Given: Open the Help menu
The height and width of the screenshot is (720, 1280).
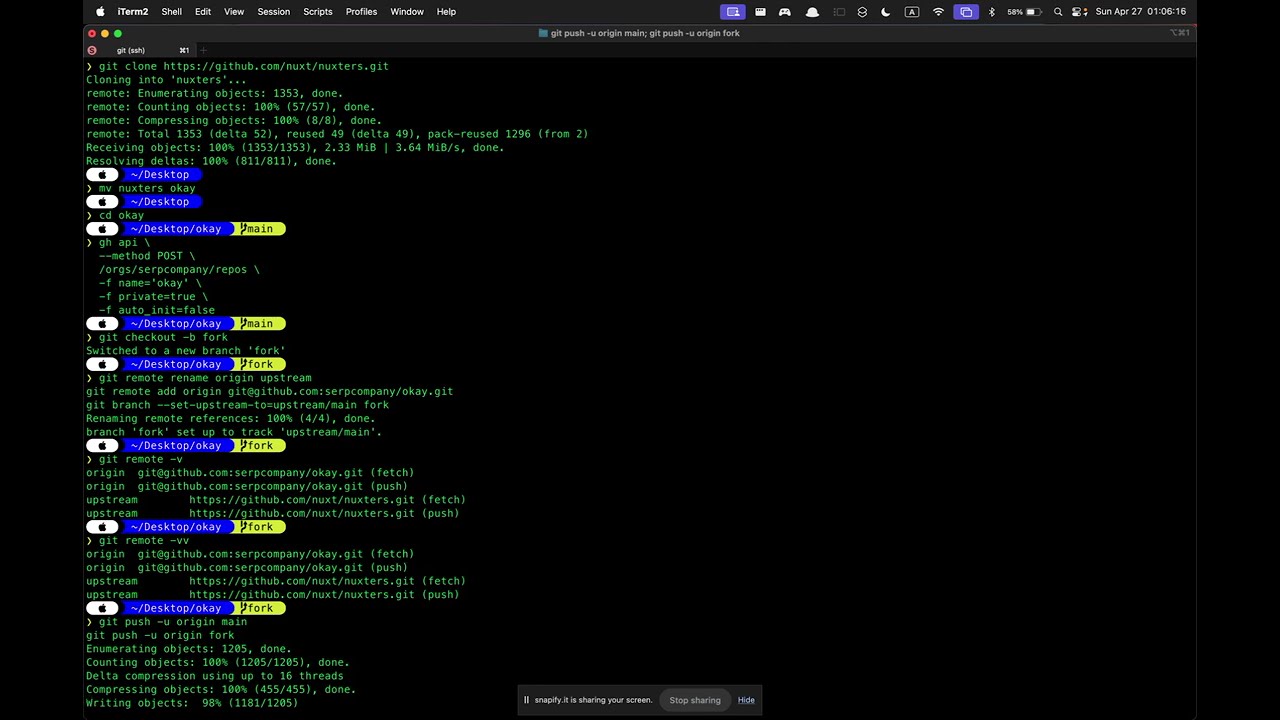Looking at the screenshot, I should click(x=446, y=12).
